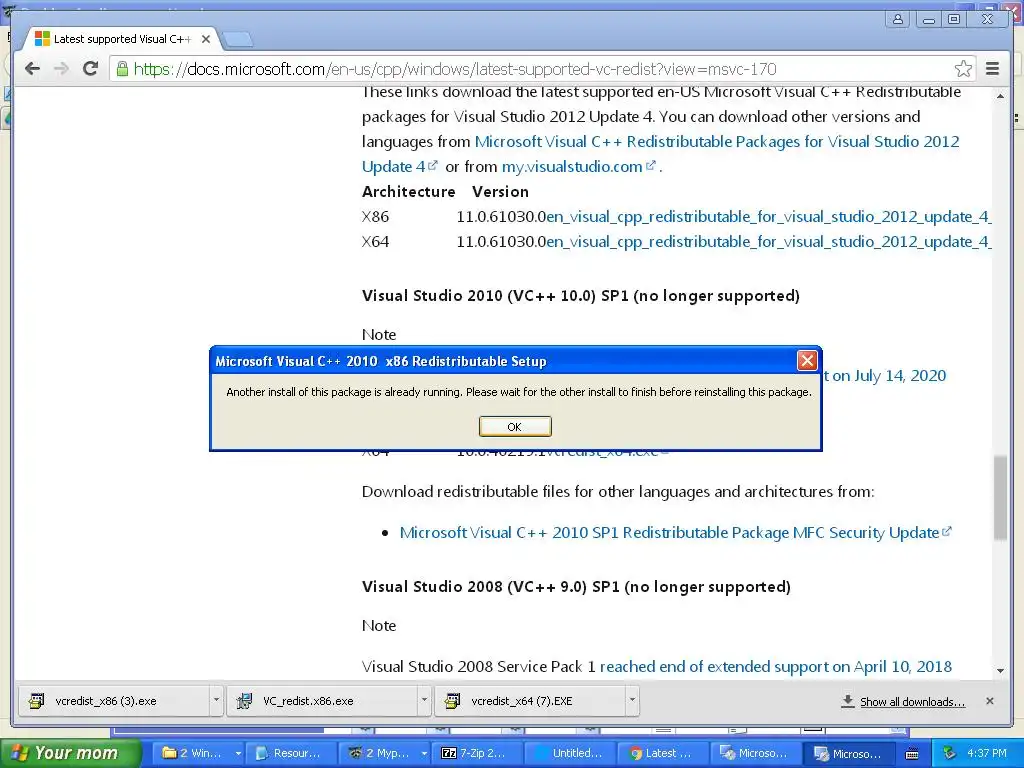This screenshot has width=1024, height=768.
Task: Click Show all downloads
Action: (912, 701)
